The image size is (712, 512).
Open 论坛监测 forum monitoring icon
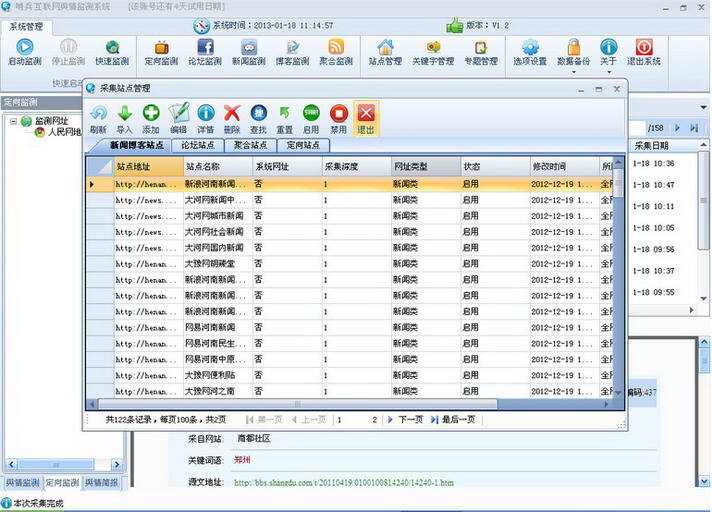click(x=205, y=47)
